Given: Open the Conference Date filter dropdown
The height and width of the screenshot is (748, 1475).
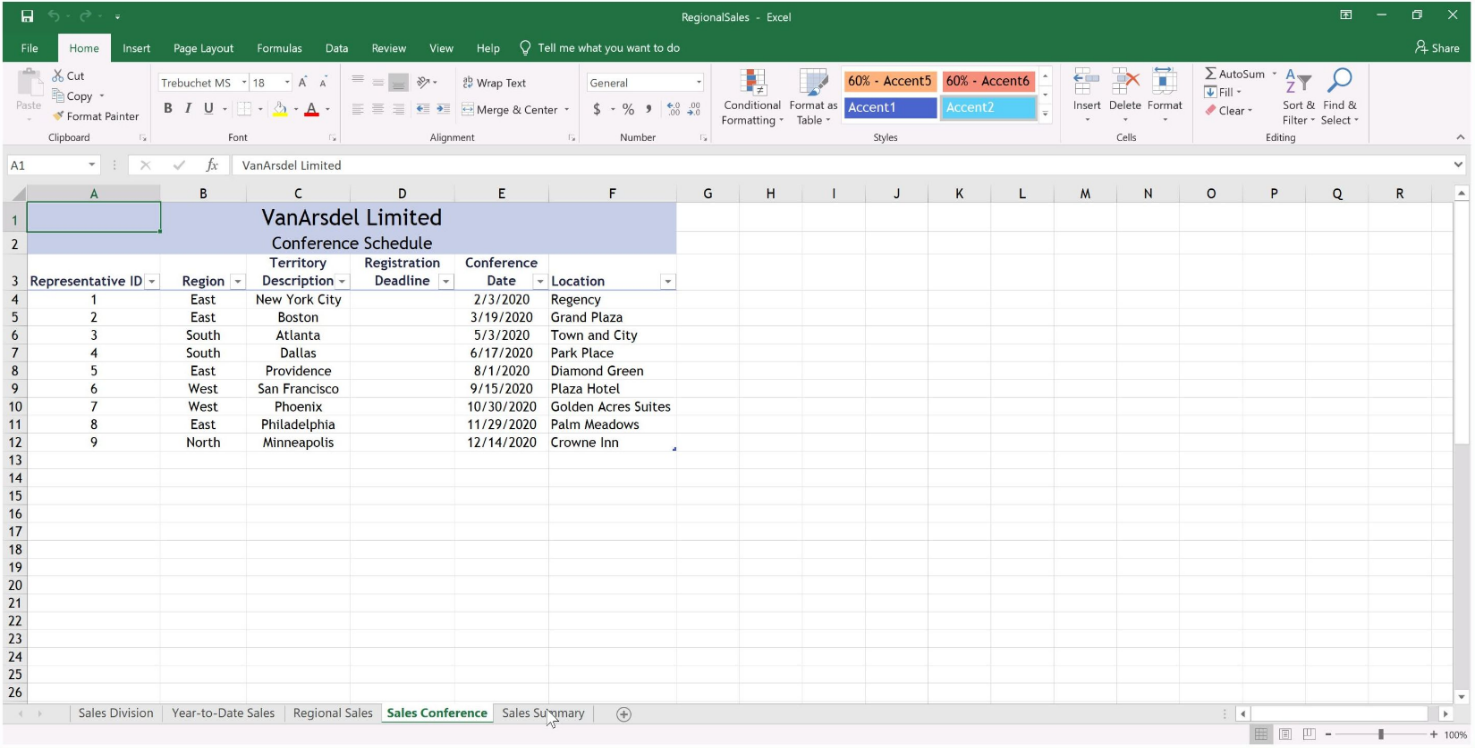Looking at the screenshot, I should click(x=540, y=282).
